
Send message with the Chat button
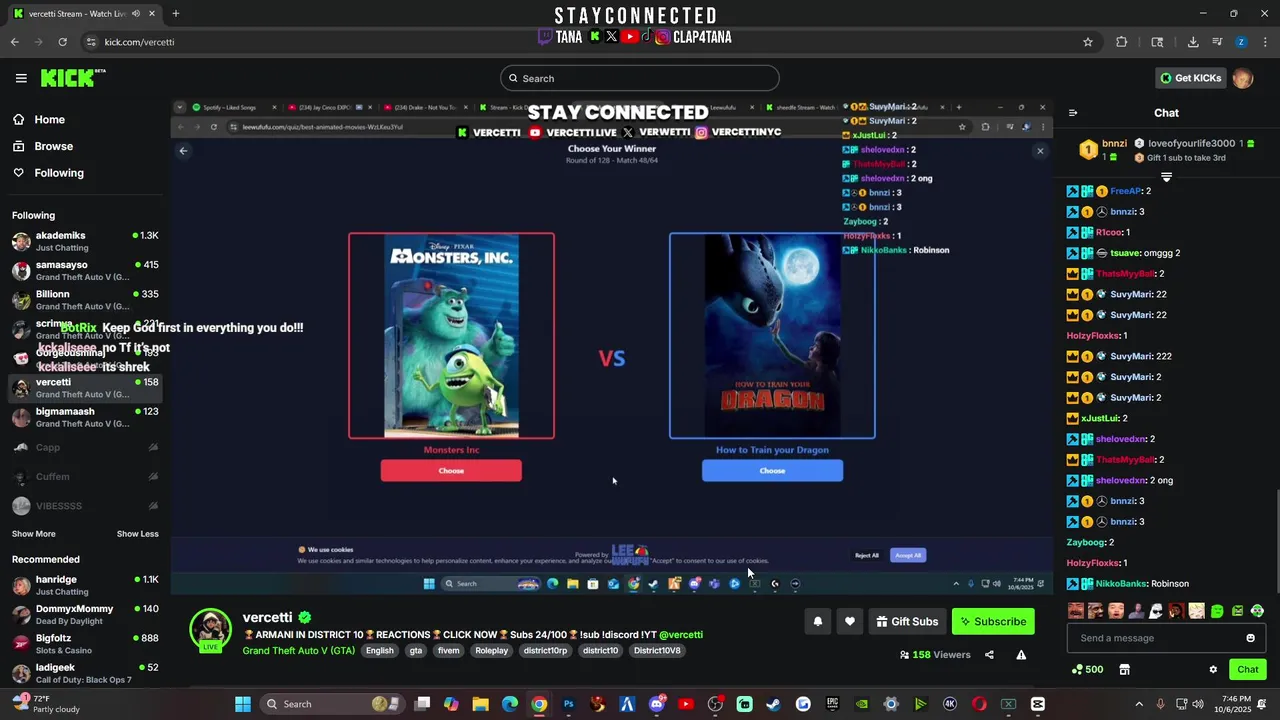click(1248, 670)
